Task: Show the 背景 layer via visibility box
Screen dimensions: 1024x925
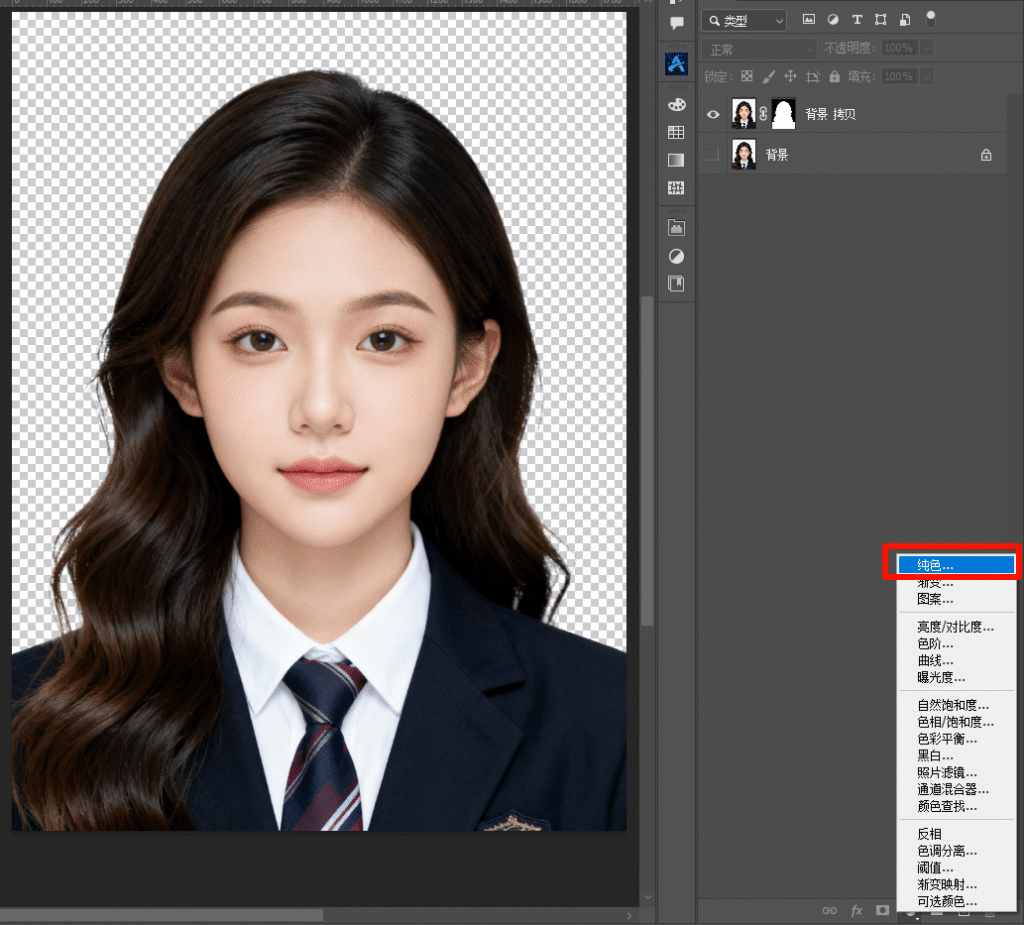Action: point(713,155)
